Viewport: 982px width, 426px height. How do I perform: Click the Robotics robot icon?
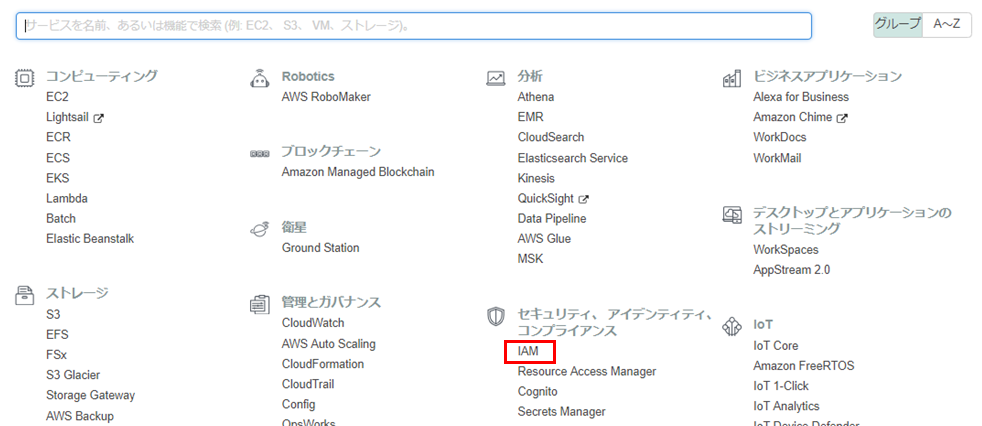pyautogui.click(x=259, y=78)
